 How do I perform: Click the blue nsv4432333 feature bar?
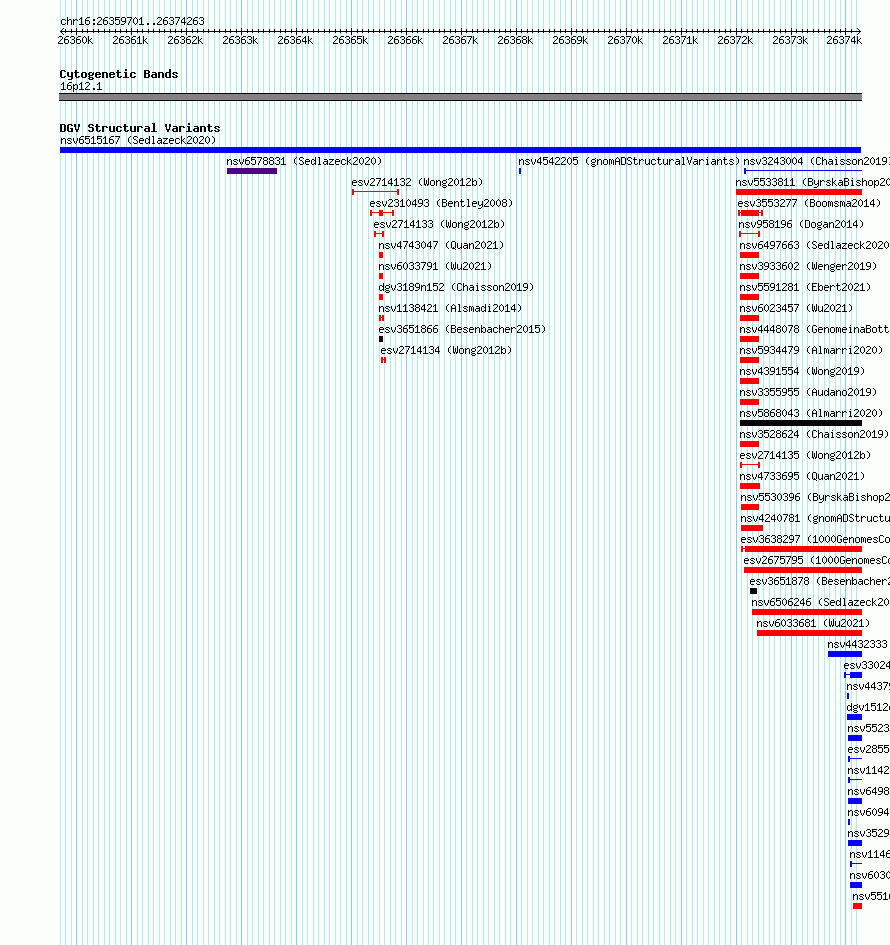[845, 655]
